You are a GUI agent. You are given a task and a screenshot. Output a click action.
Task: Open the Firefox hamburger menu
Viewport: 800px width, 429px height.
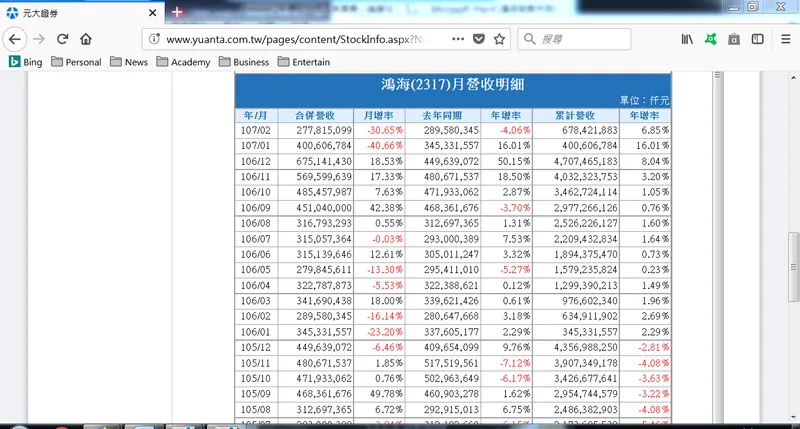[x=786, y=39]
